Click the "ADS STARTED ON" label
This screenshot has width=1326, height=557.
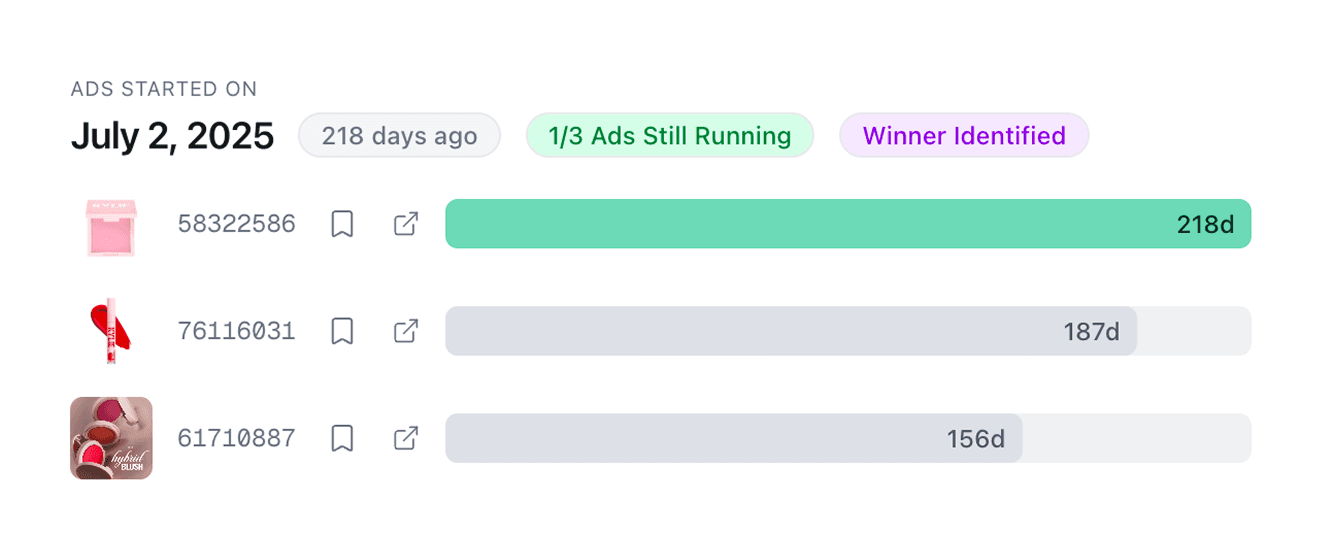pos(164,89)
